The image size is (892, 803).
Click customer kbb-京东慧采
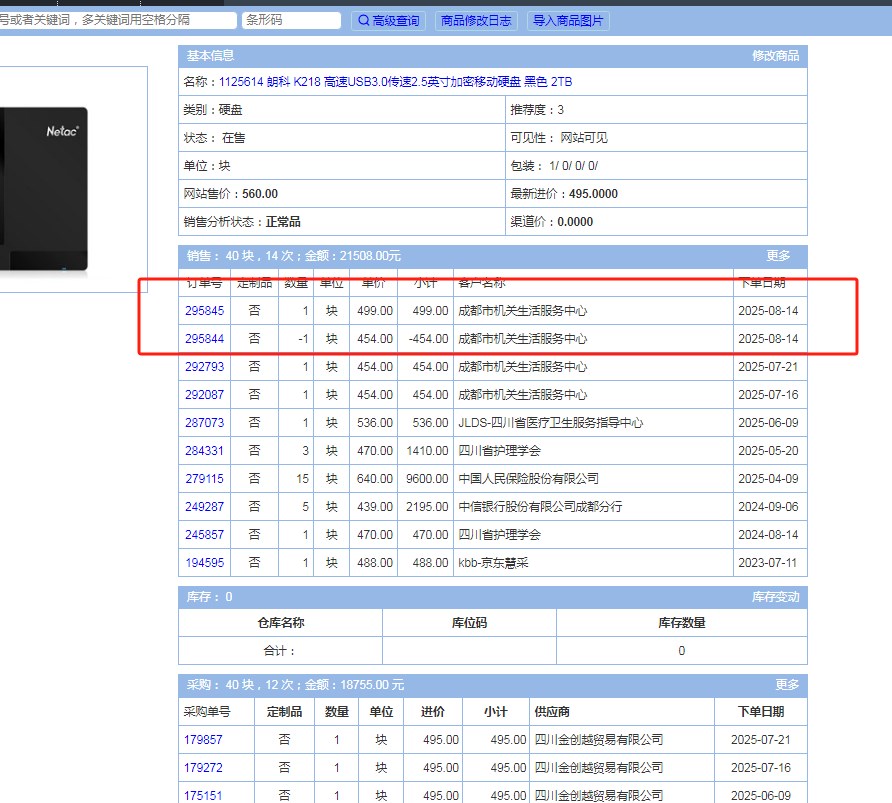point(493,562)
